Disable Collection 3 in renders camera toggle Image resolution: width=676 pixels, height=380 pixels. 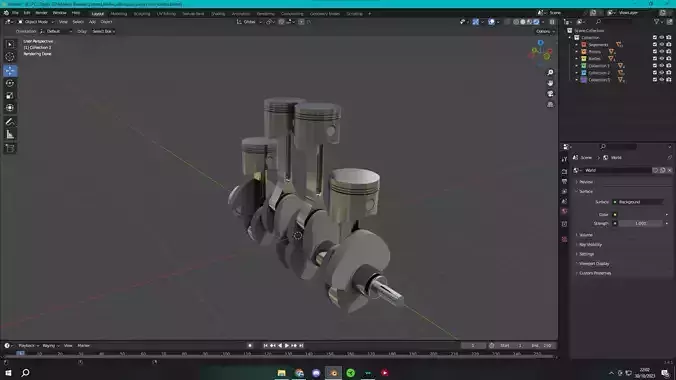click(x=669, y=80)
